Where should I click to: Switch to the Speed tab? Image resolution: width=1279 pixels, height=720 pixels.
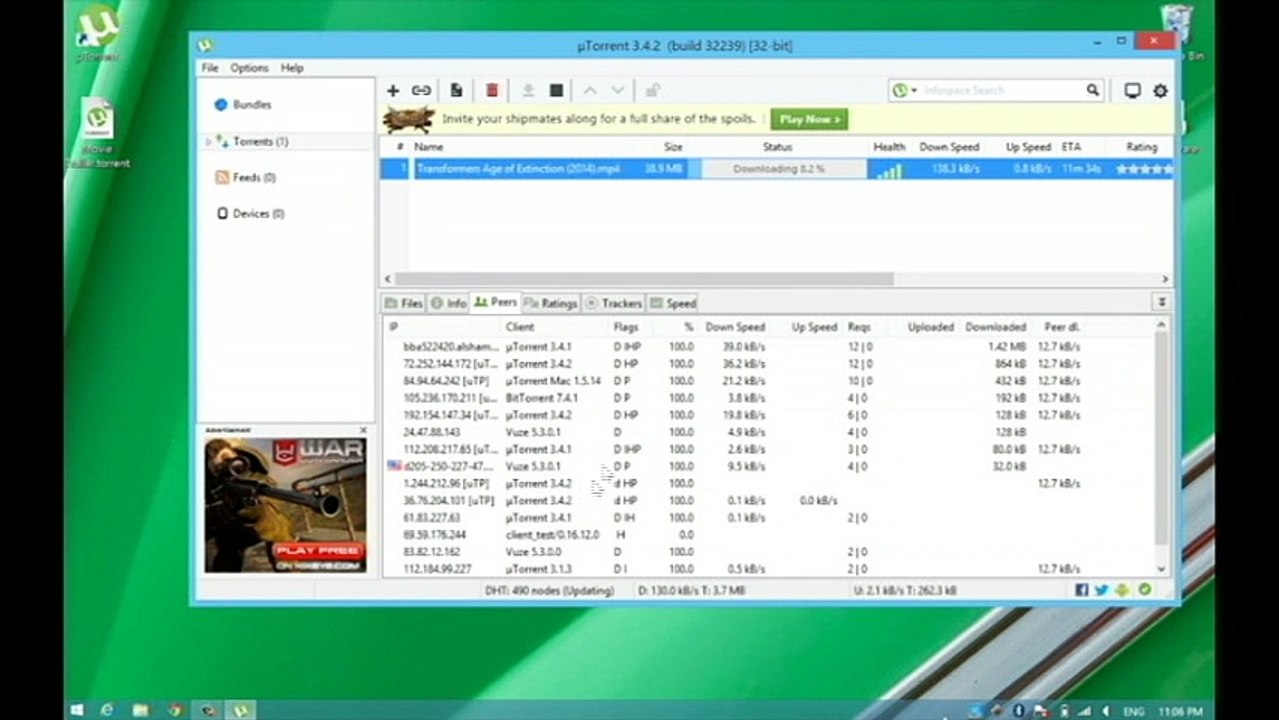click(673, 303)
